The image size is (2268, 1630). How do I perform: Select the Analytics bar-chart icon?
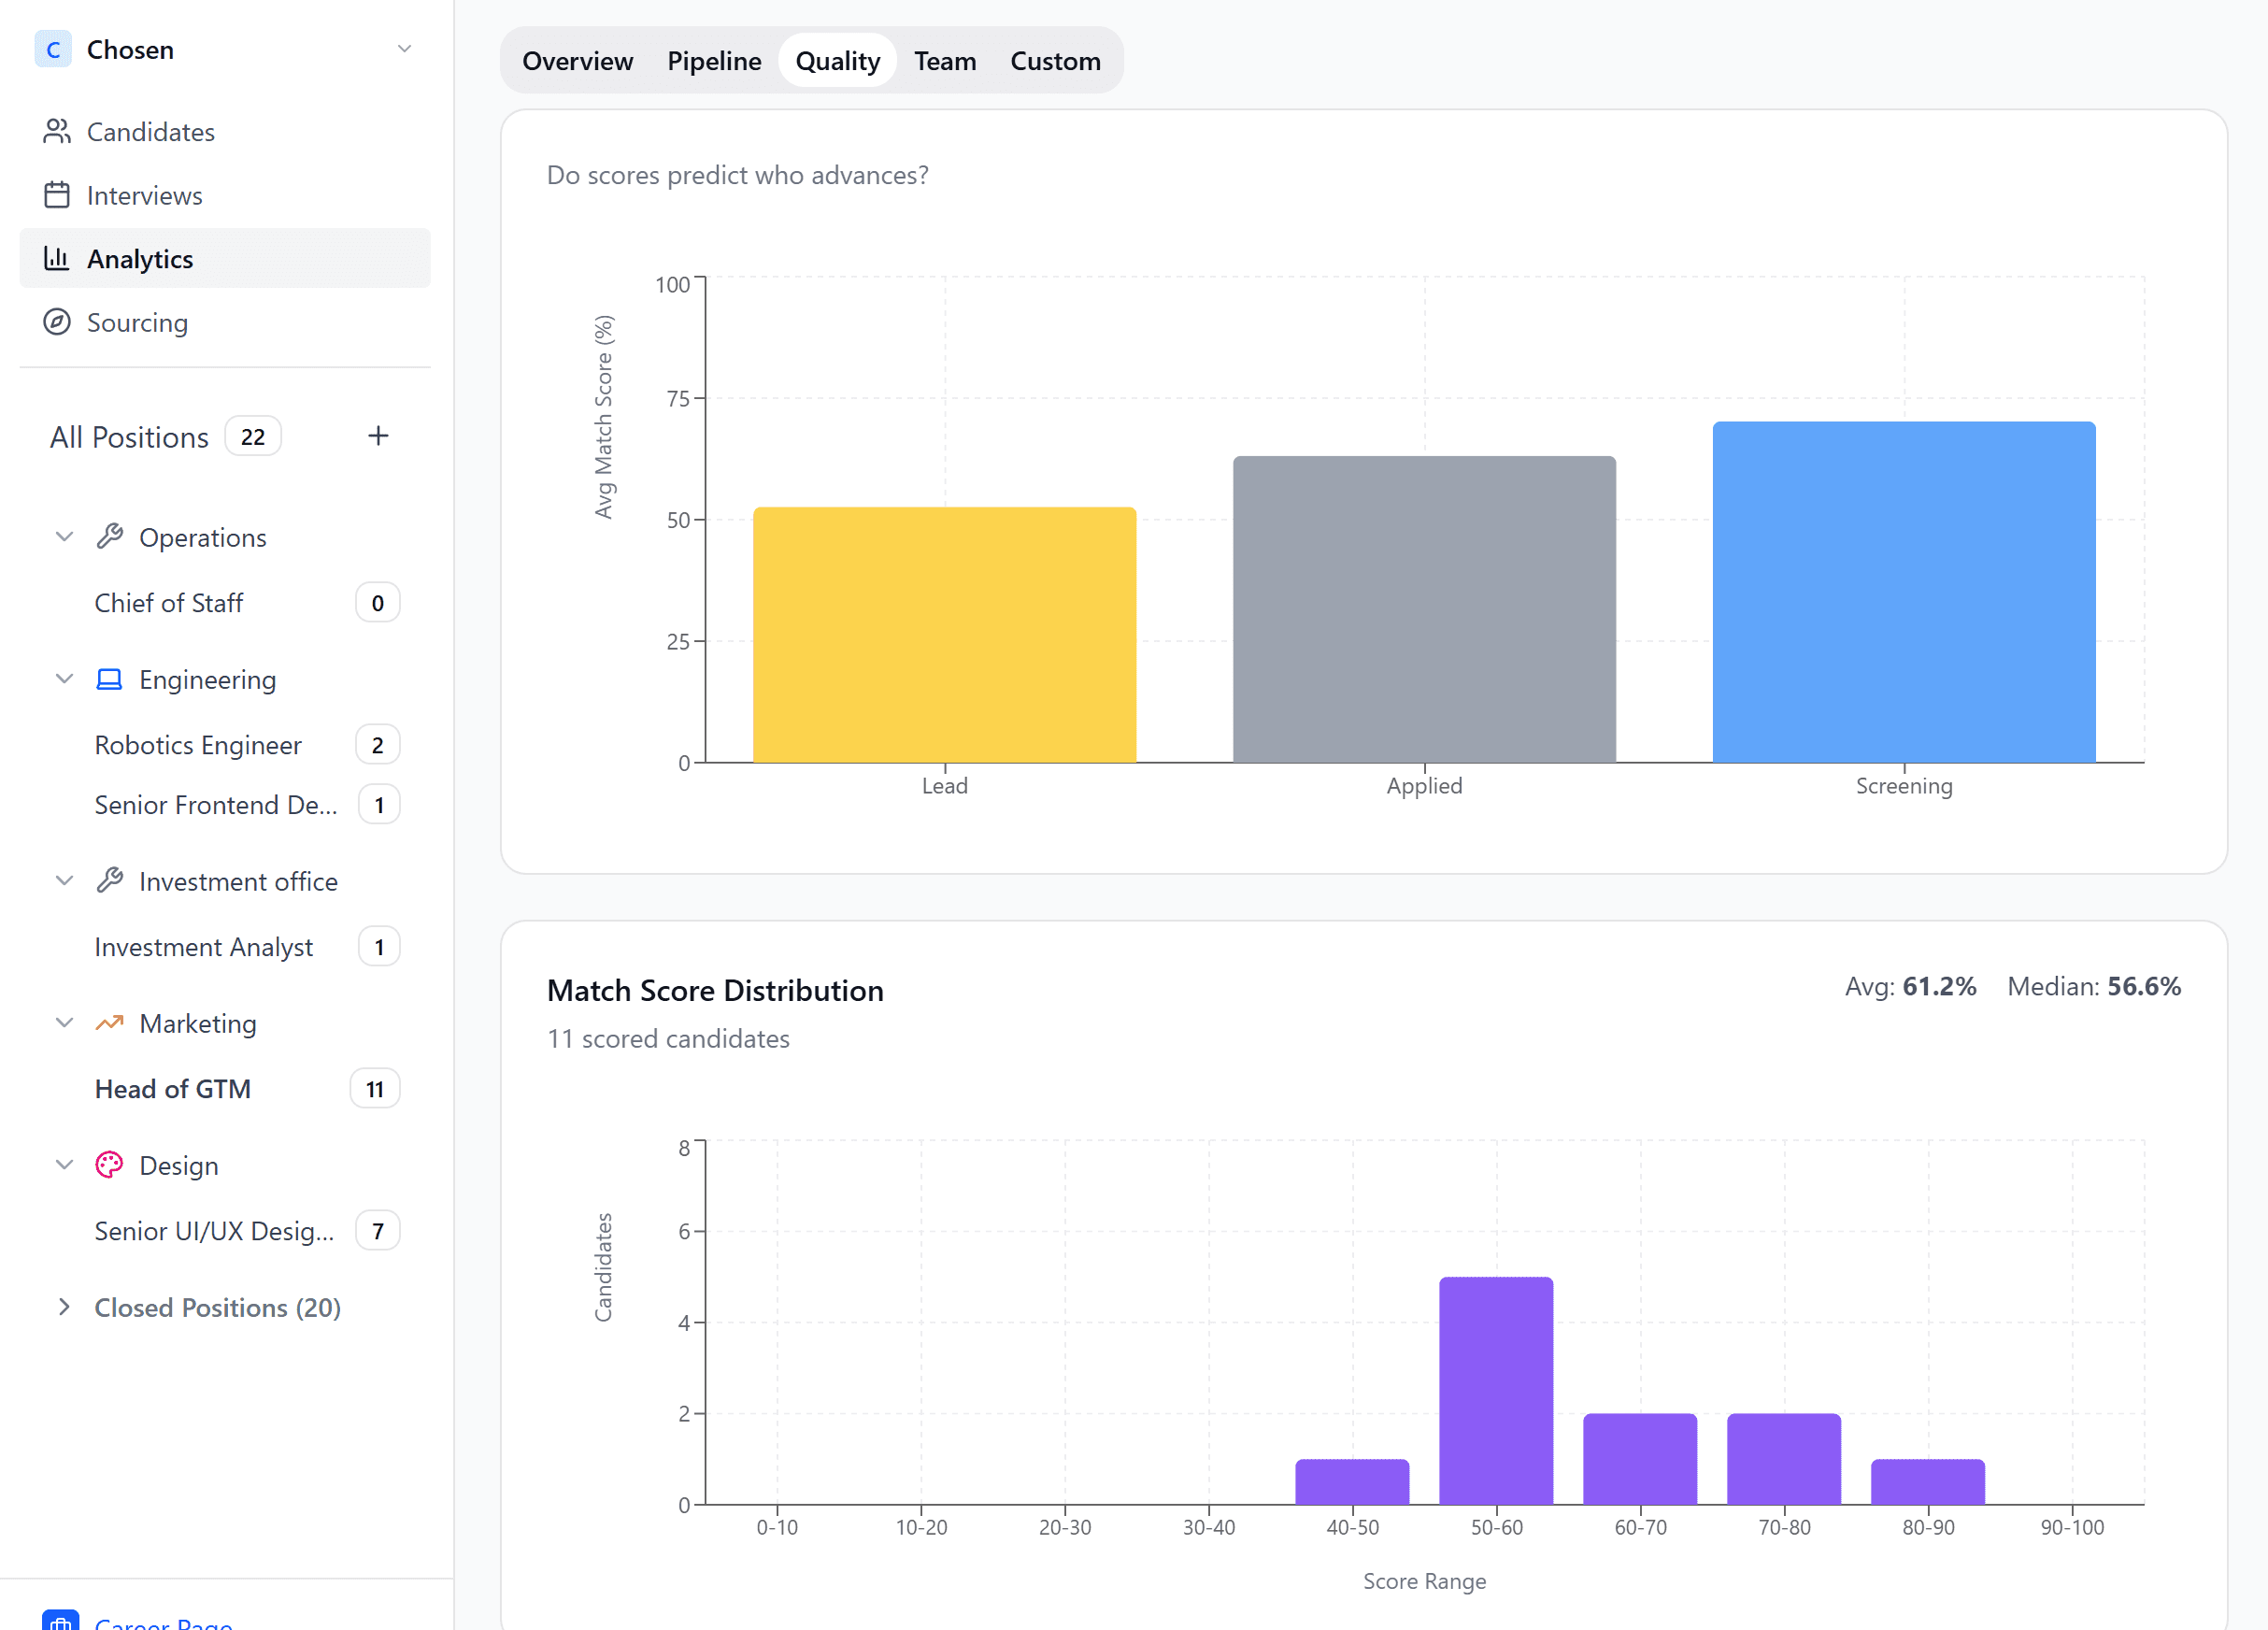coord(58,258)
